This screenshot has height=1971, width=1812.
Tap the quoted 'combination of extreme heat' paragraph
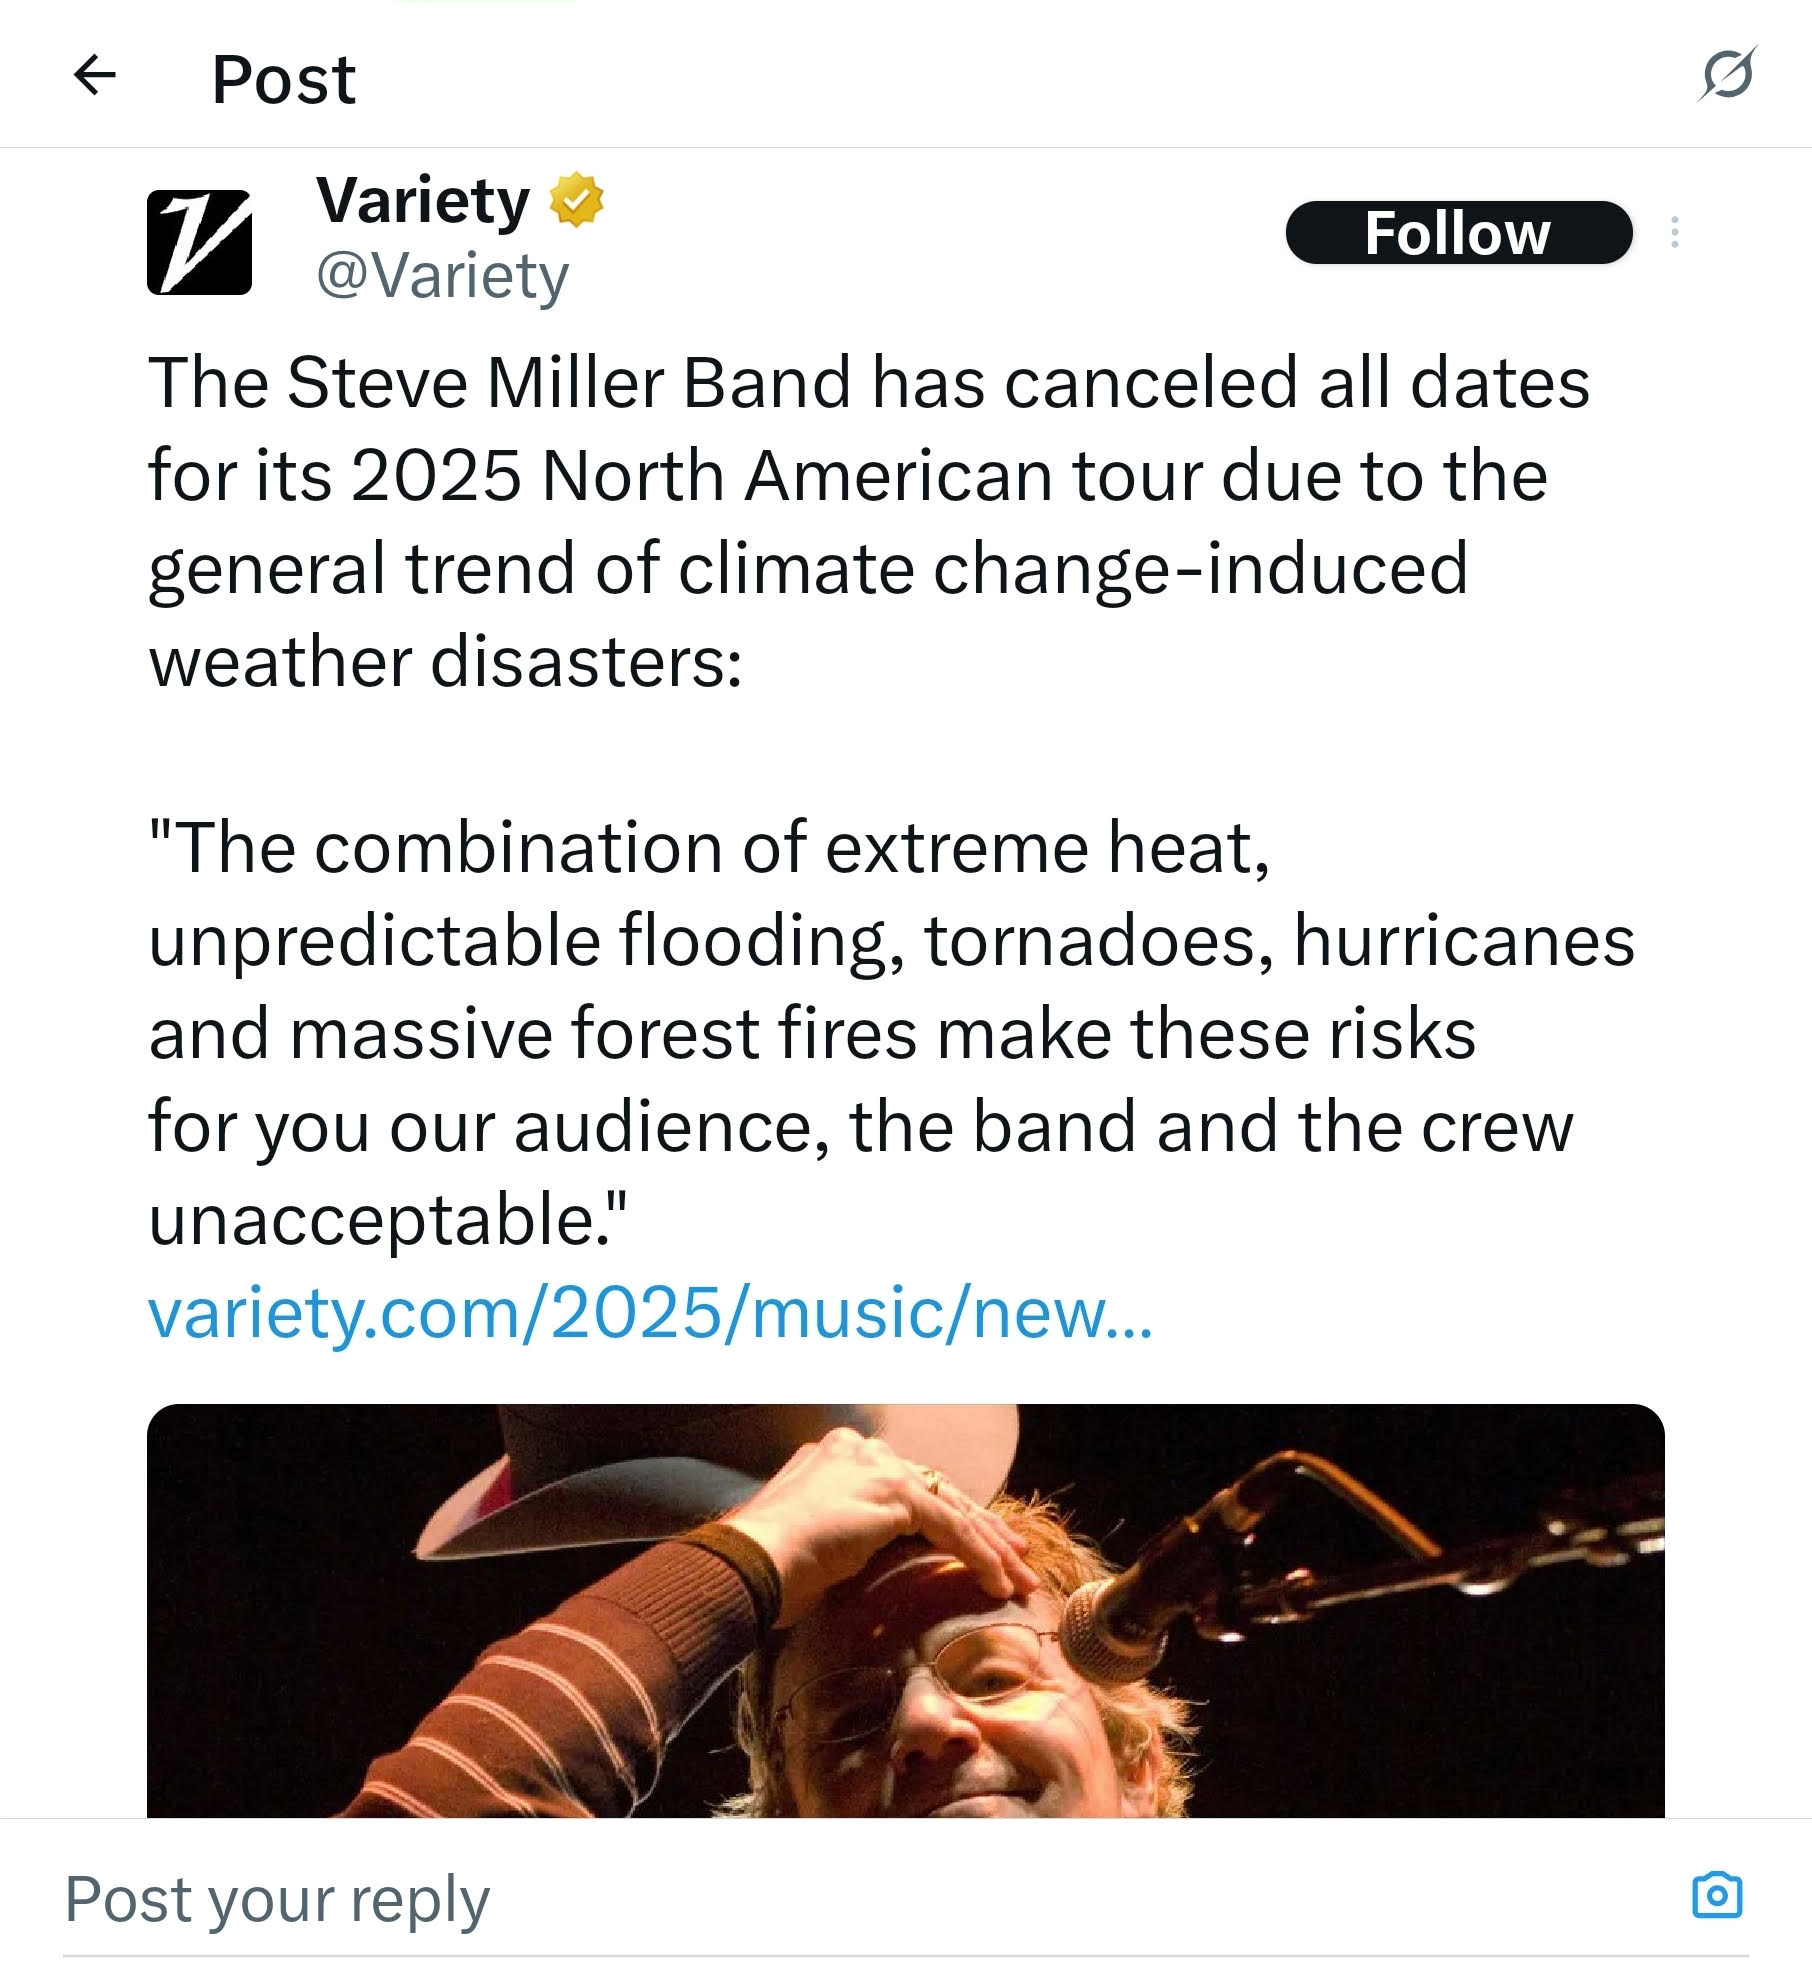click(x=891, y=1033)
